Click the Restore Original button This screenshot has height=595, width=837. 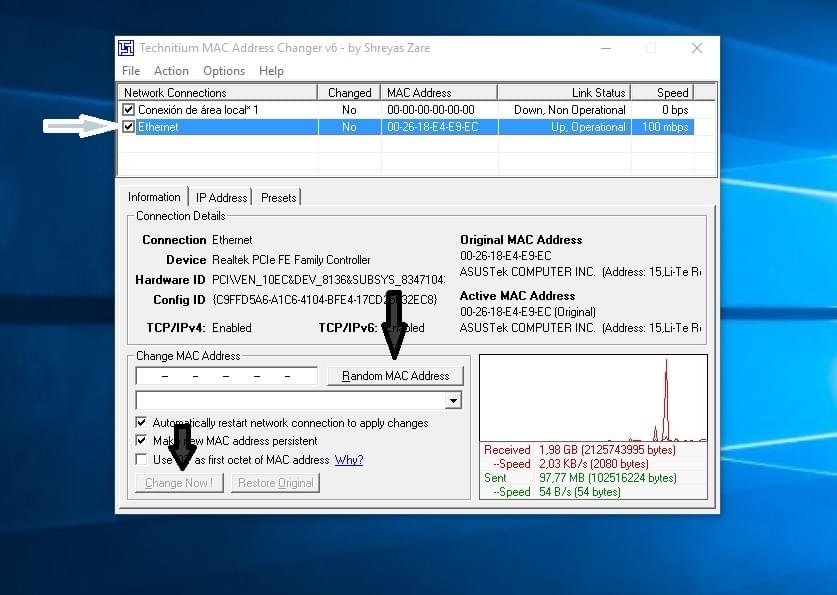point(275,483)
